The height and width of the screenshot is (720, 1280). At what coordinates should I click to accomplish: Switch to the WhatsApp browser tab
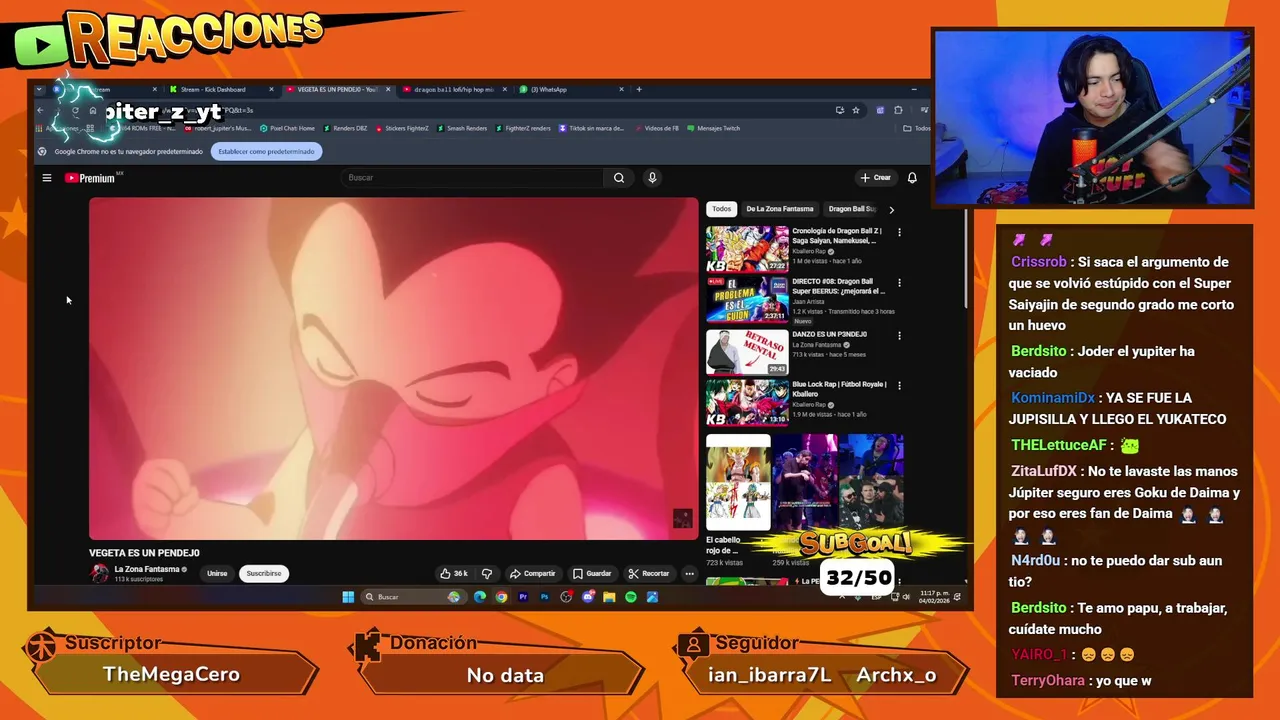[570, 89]
